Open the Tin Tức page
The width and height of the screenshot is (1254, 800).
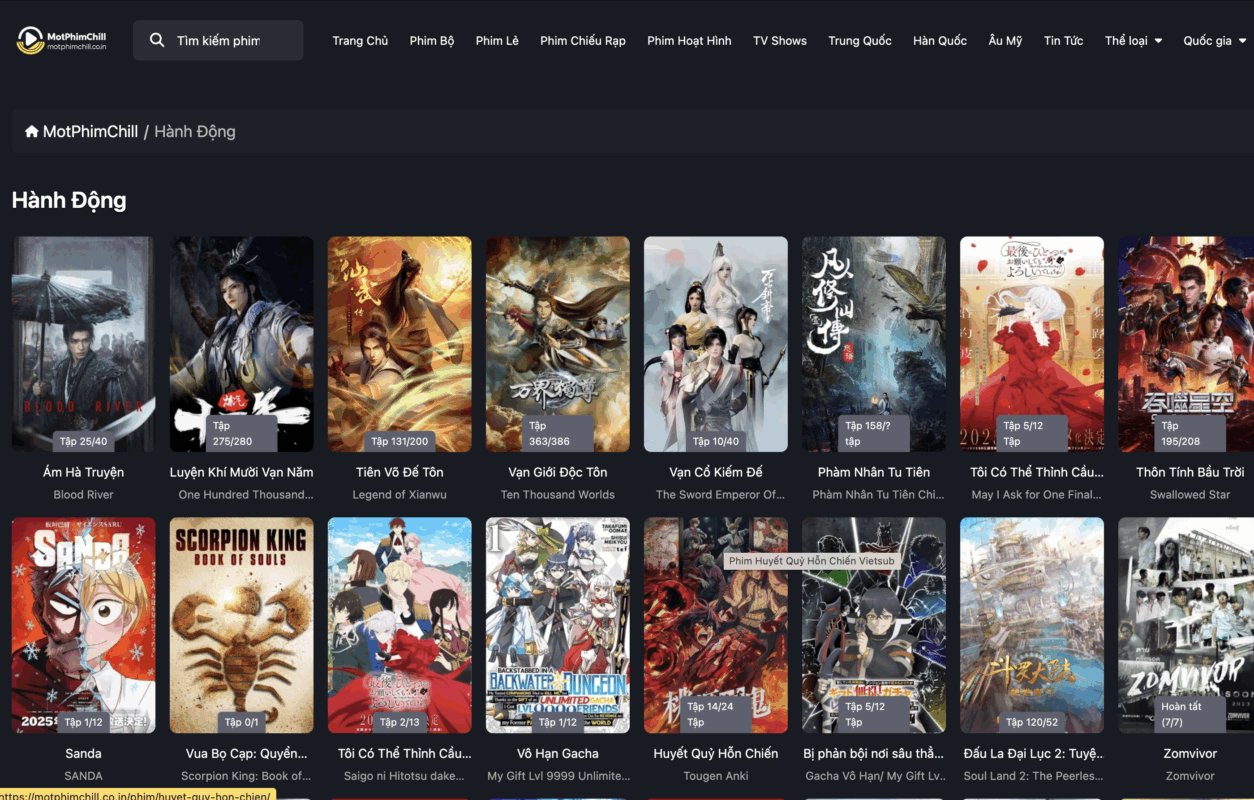pos(1063,41)
